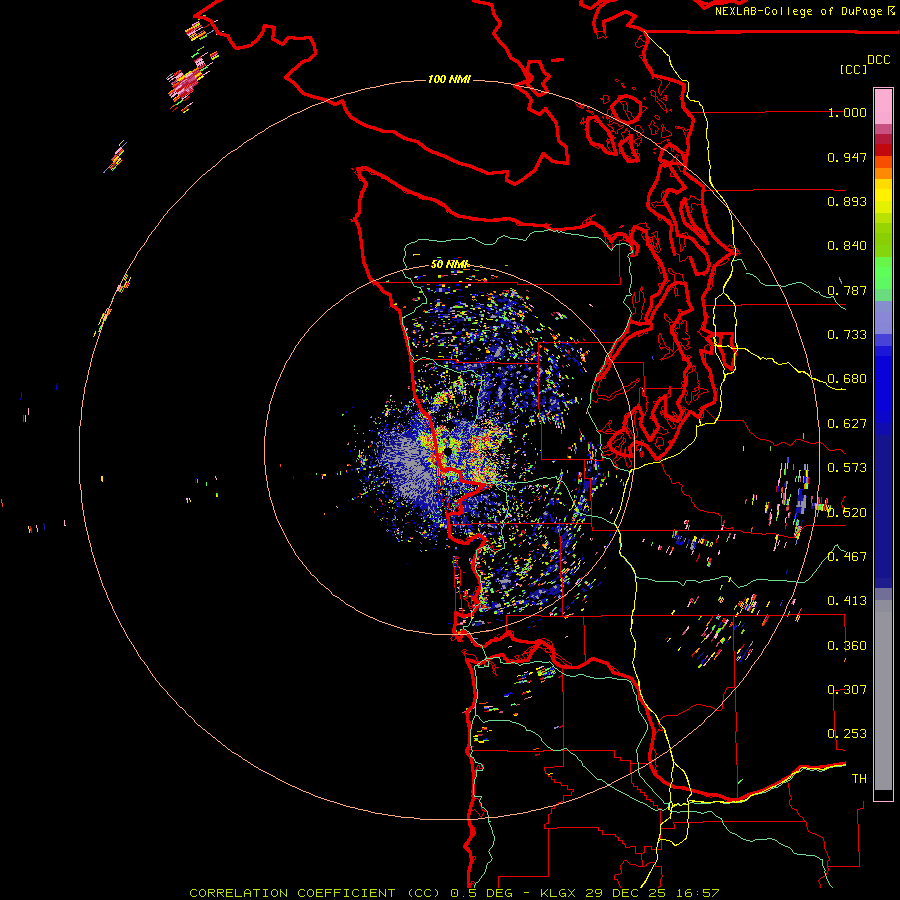This screenshot has width=900, height=900.
Task: Click the 0.307 color scale label
Action: tap(847, 689)
